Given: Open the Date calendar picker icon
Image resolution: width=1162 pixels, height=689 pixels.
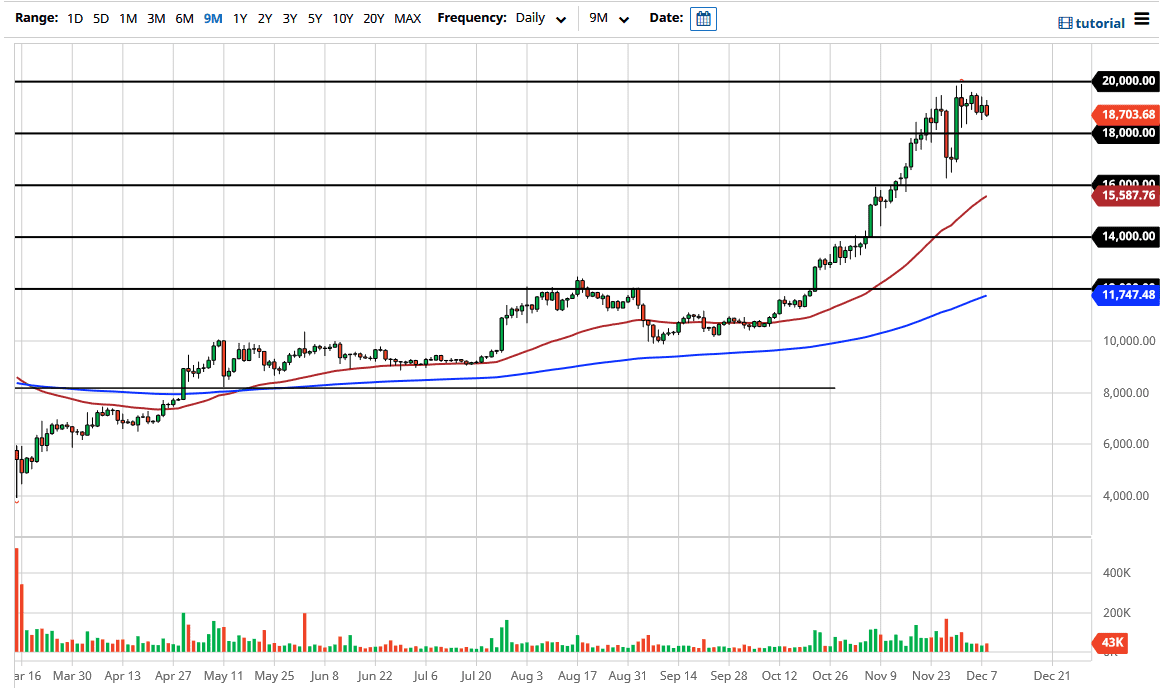Looking at the screenshot, I should [703, 18].
